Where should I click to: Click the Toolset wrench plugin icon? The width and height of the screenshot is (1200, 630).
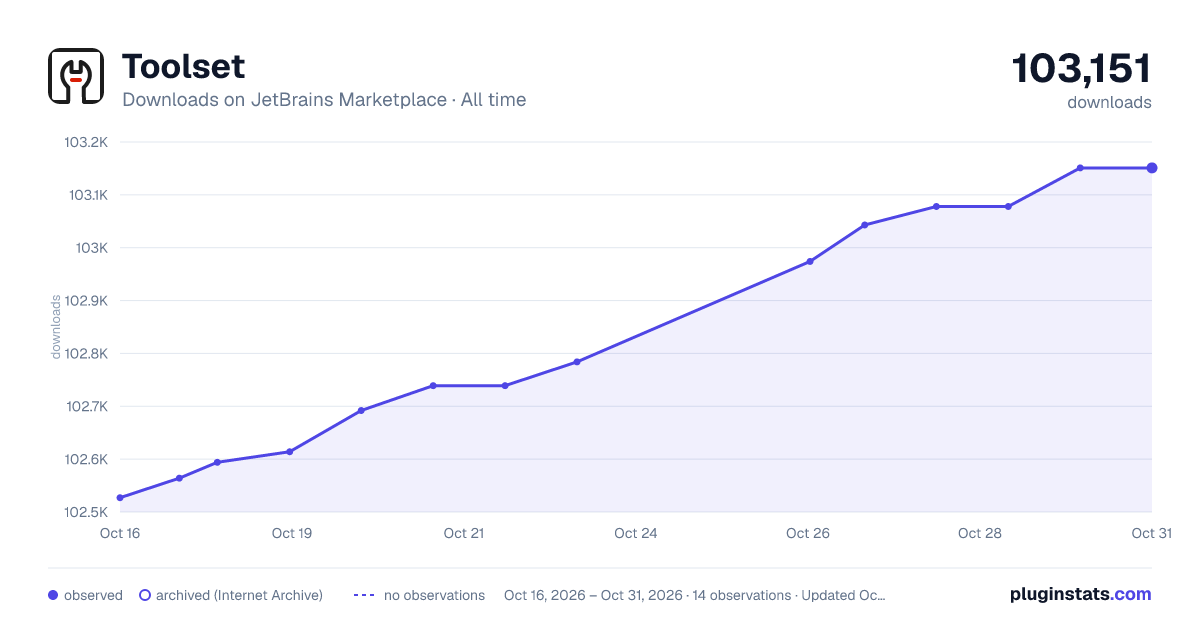click(x=76, y=76)
